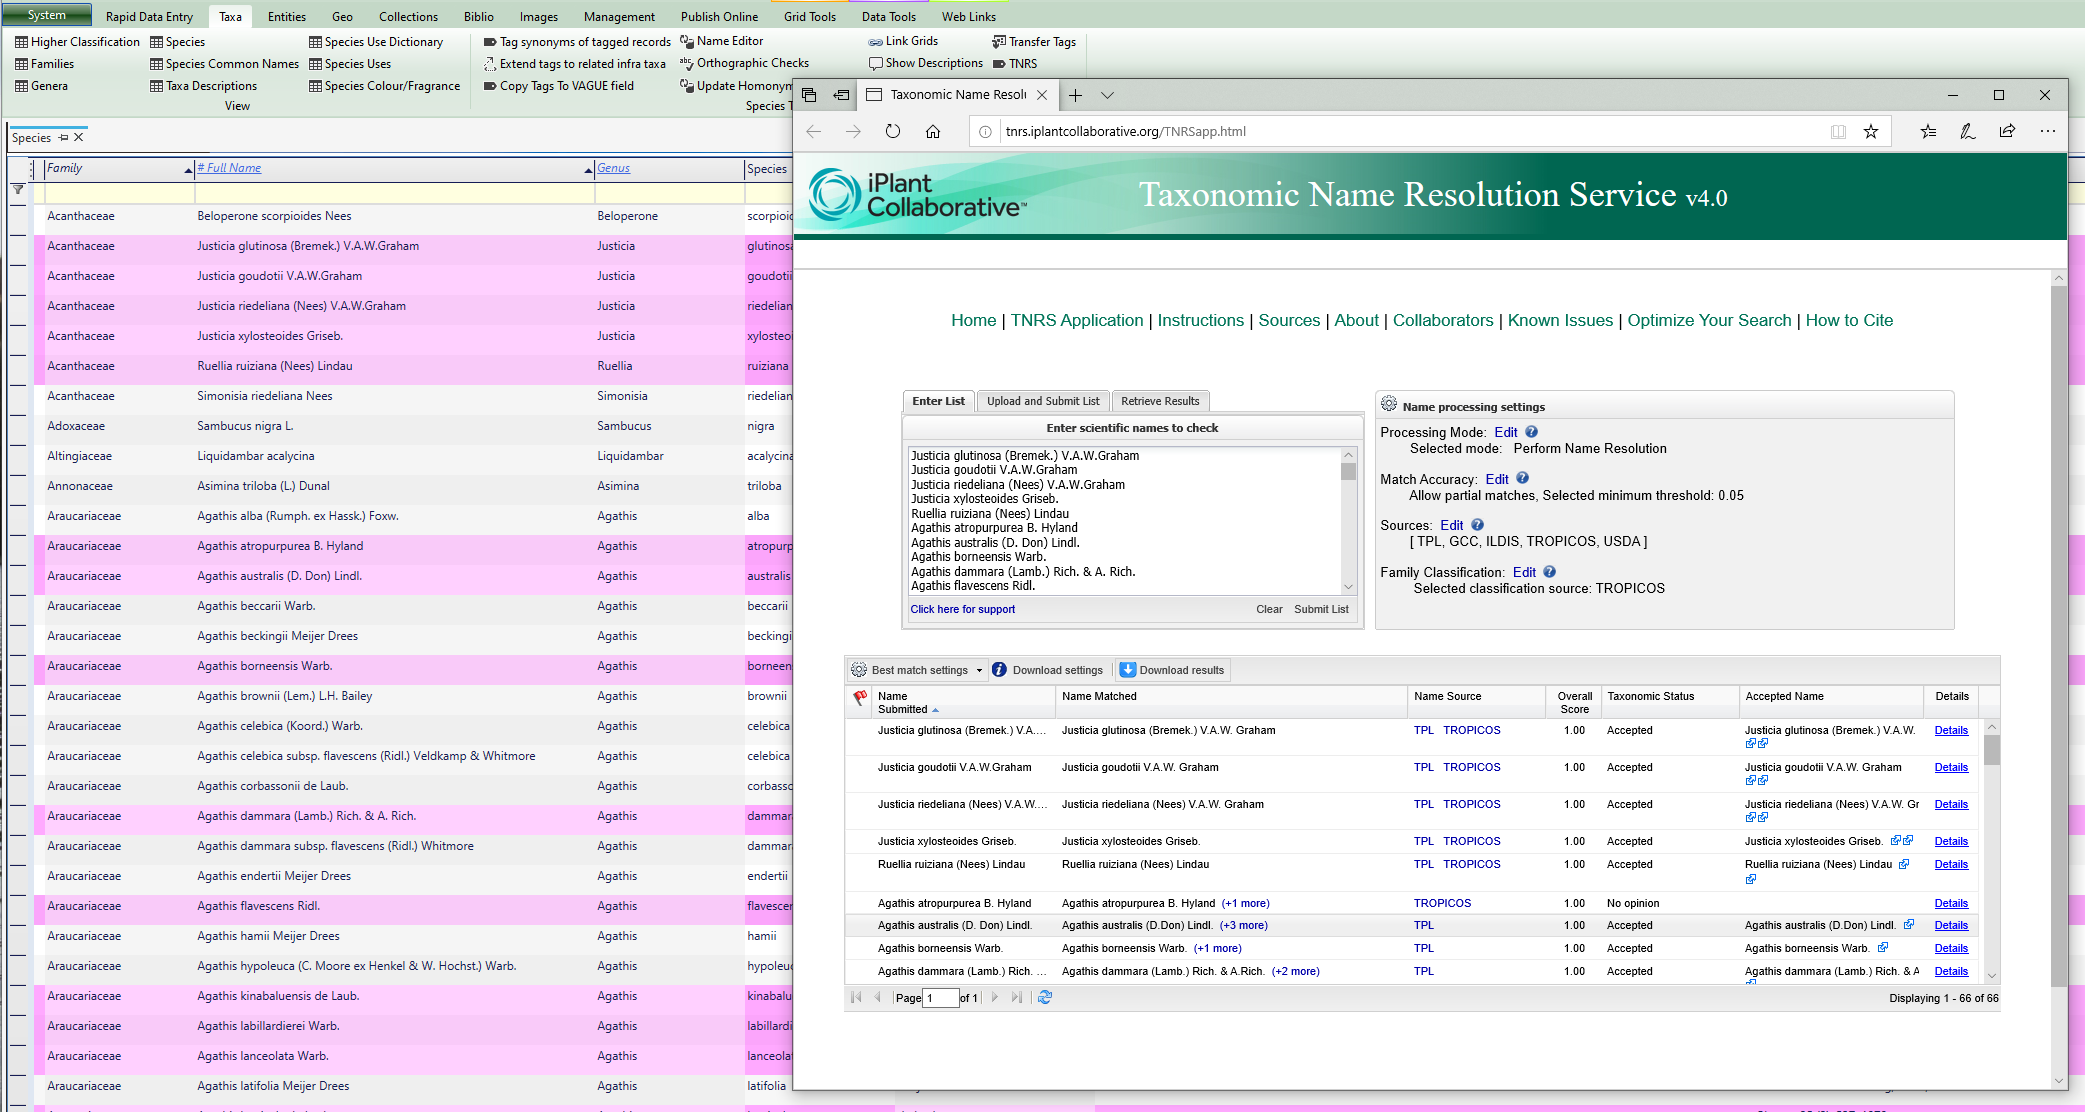The image size is (2085, 1112).
Task: Go to browser home page
Action: click(x=932, y=131)
